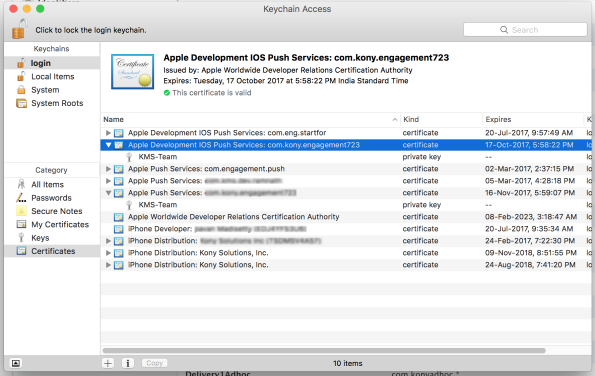Select the login keychain
The width and height of the screenshot is (595, 376).
pyautogui.click(x=52, y=63)
